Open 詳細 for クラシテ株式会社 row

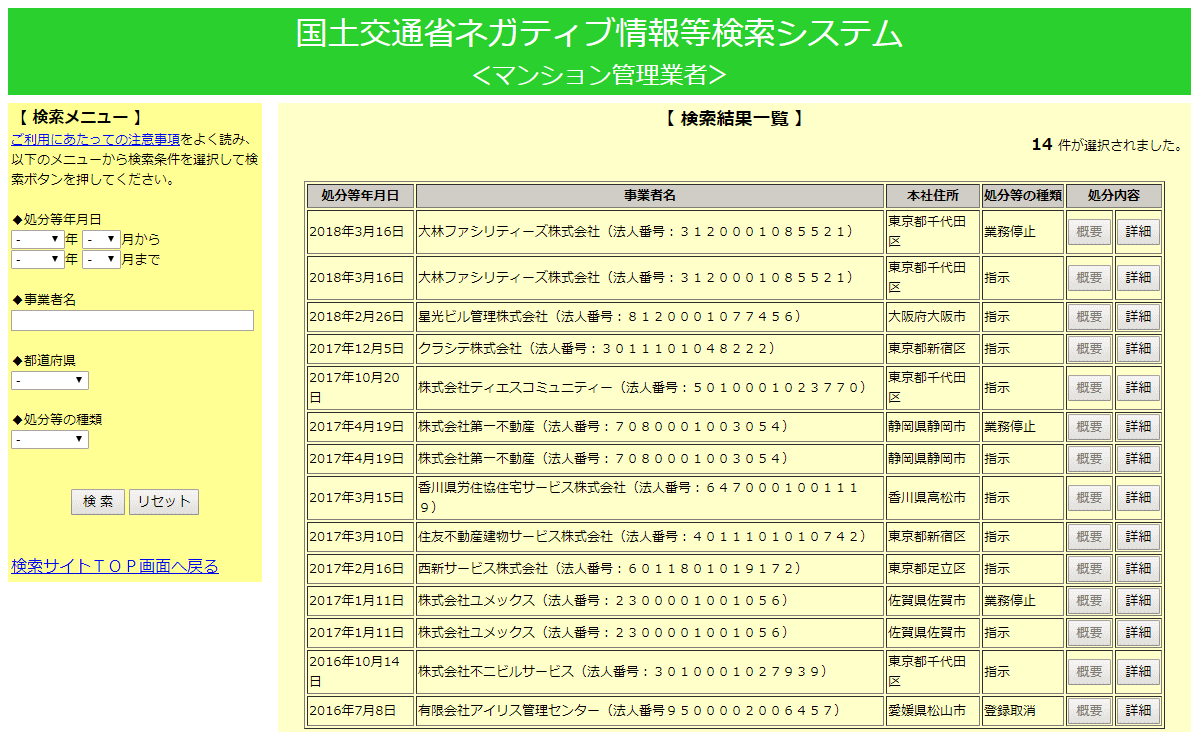pyautogui.click(x=1139, y=349)
